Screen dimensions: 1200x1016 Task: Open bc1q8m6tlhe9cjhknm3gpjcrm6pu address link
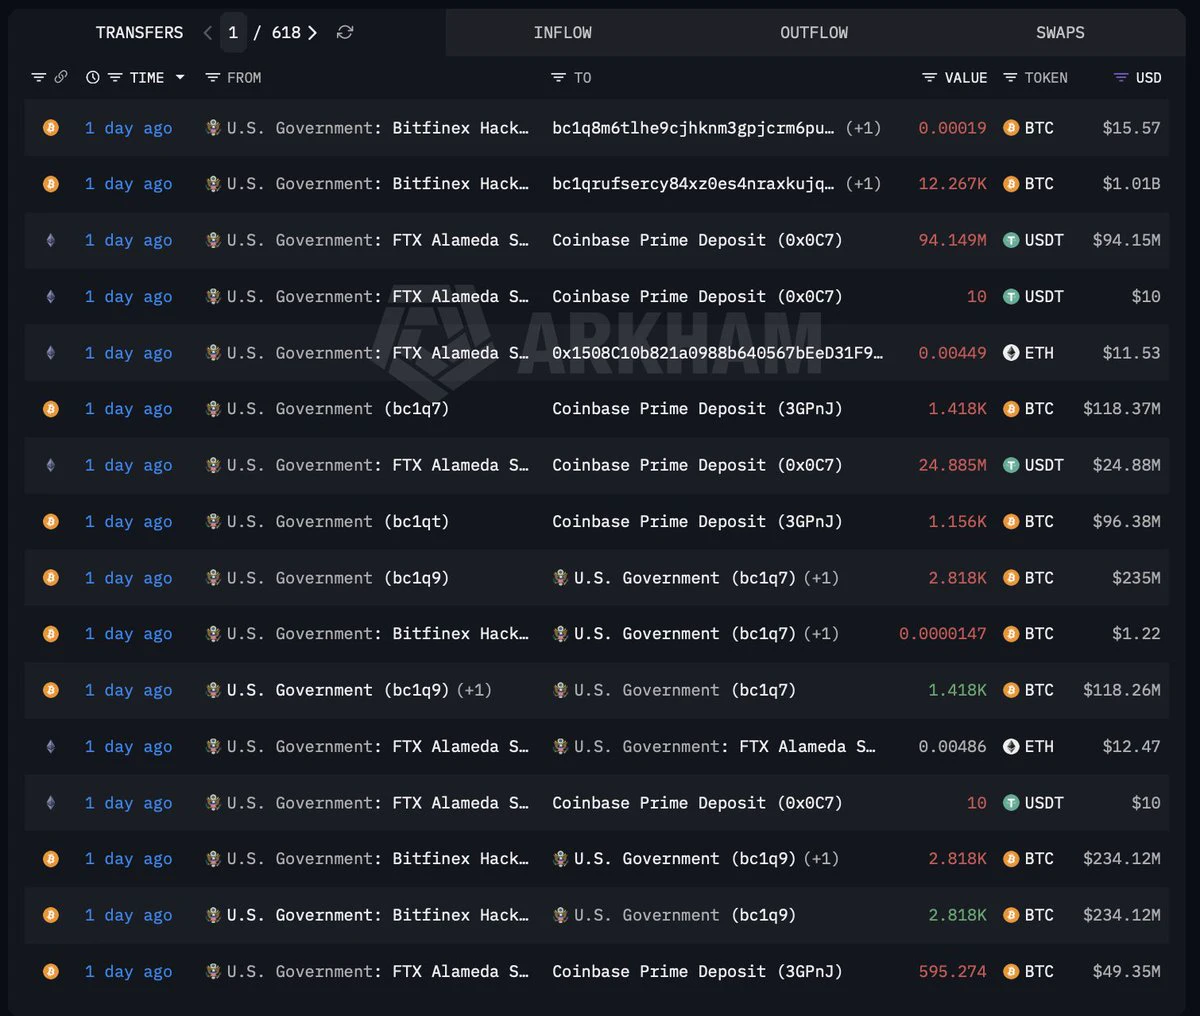tap(693, 128)
